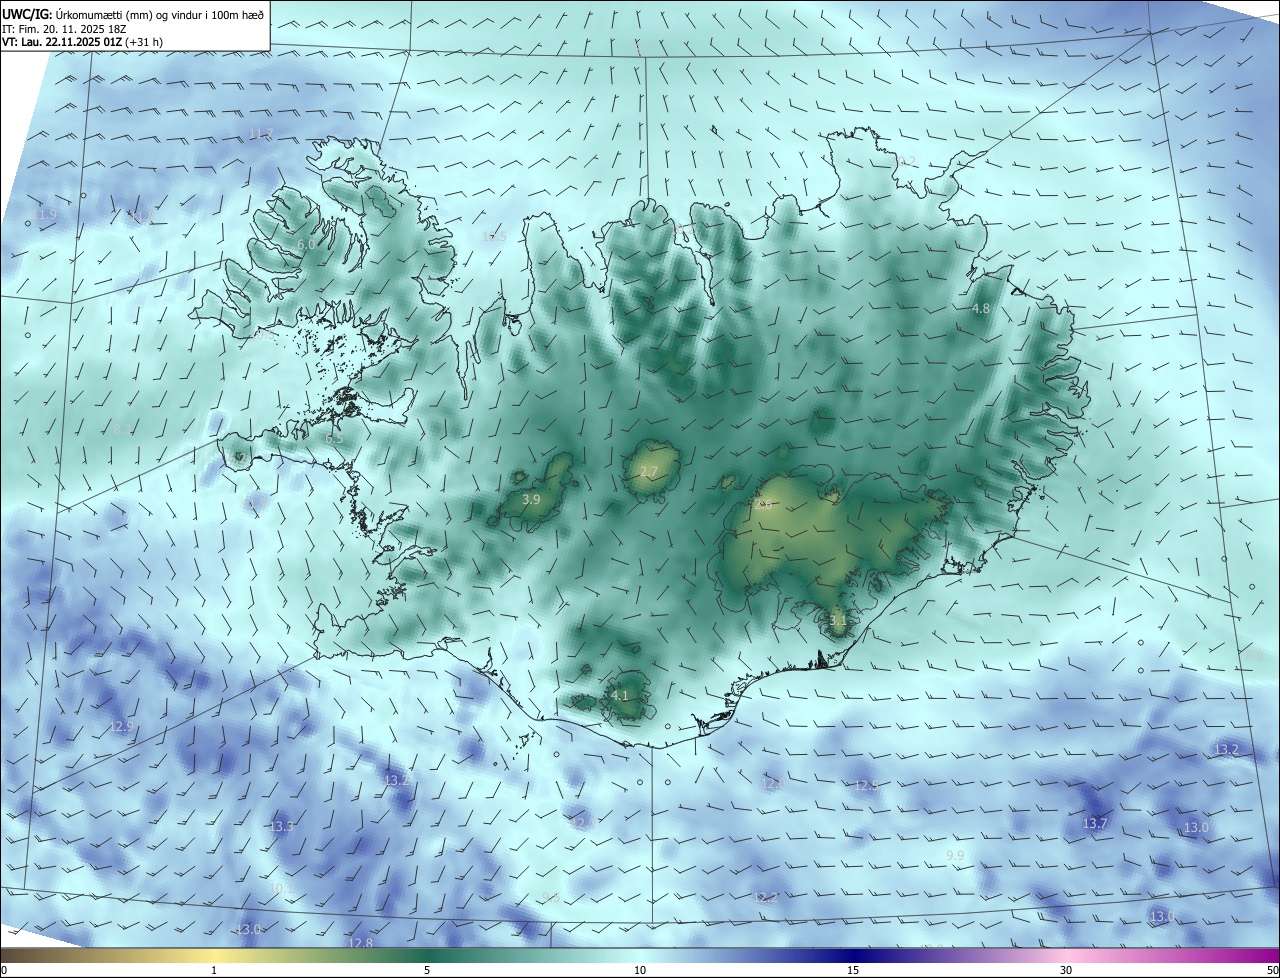Click the 6.0 value over the Westfjords
Viewport: 1280px width, 978px height.
[307, 244]
